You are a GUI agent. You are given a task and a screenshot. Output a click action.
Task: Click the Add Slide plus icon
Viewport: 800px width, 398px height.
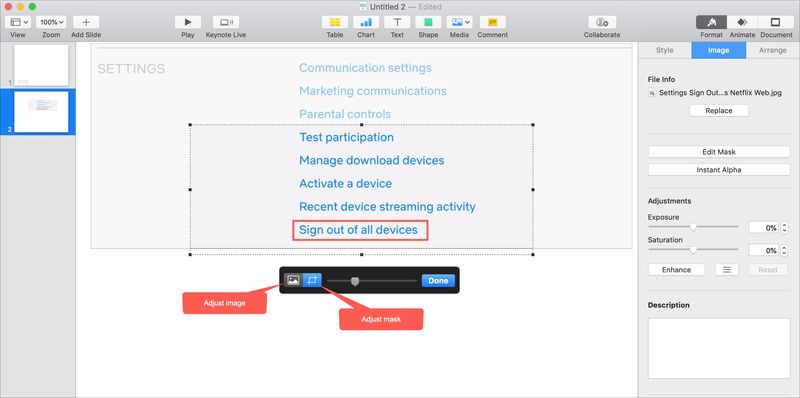(x=86, y=22)
